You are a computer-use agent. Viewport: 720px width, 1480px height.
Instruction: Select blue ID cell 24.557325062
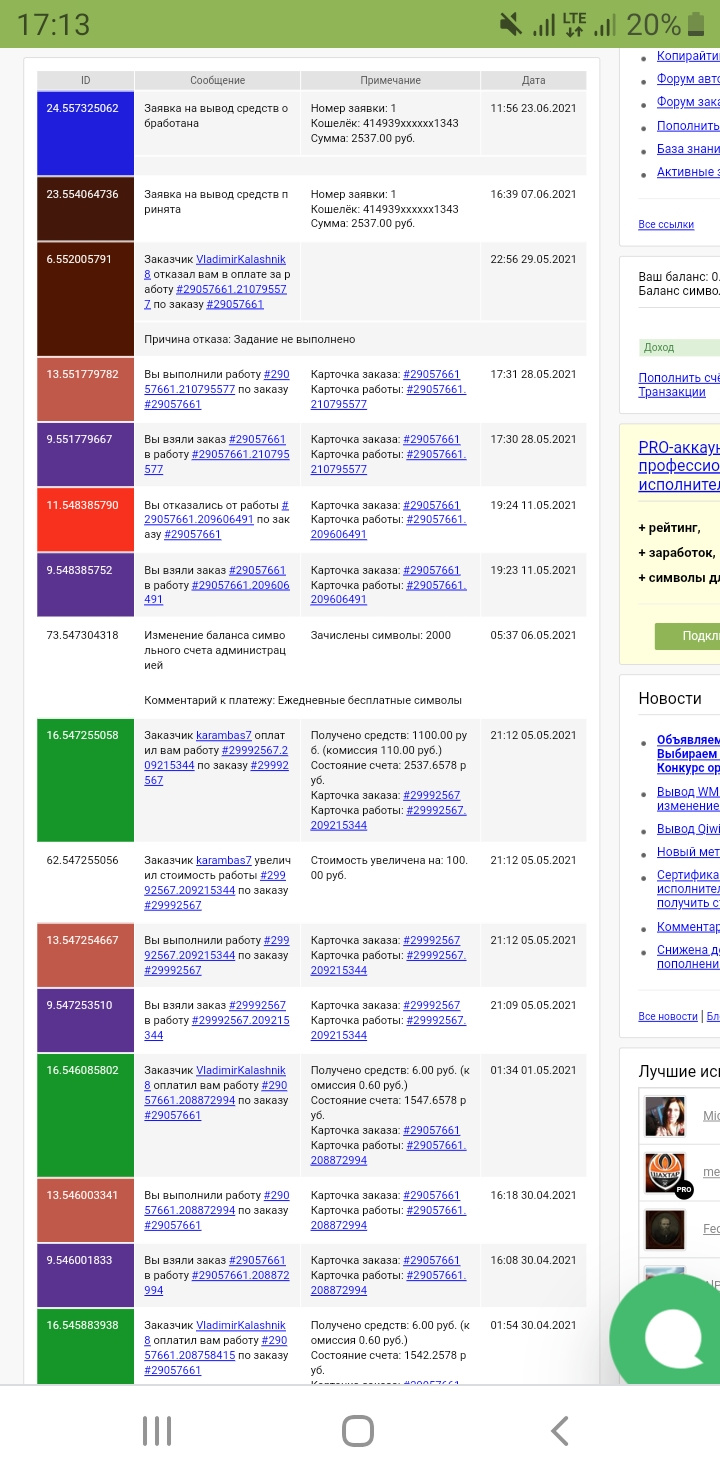point(85,134)
